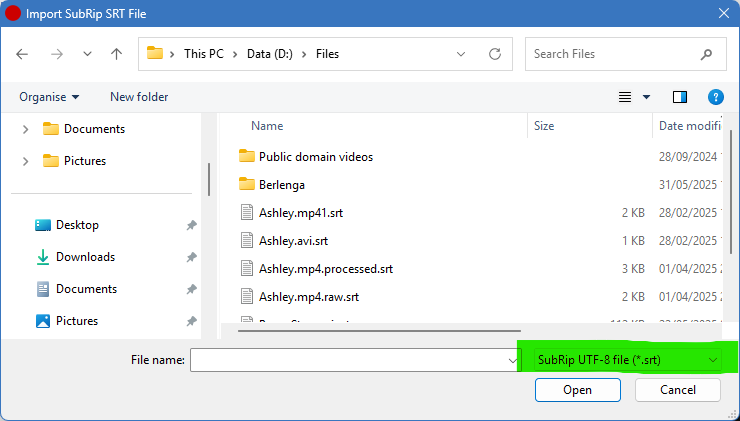Click the blue Help question mark icon
The image size is (740, 421).
point(715,97)
